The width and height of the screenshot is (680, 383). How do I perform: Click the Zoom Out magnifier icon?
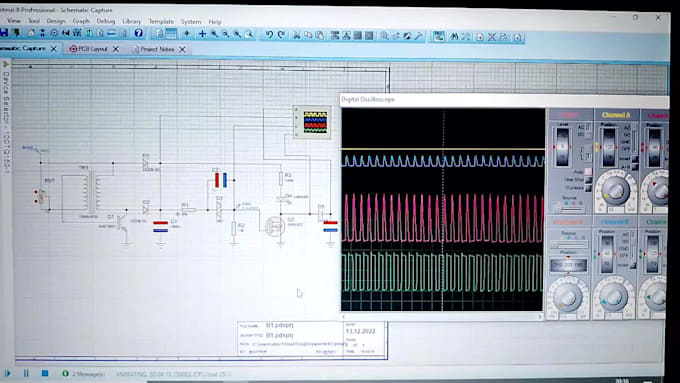[226, 34]
